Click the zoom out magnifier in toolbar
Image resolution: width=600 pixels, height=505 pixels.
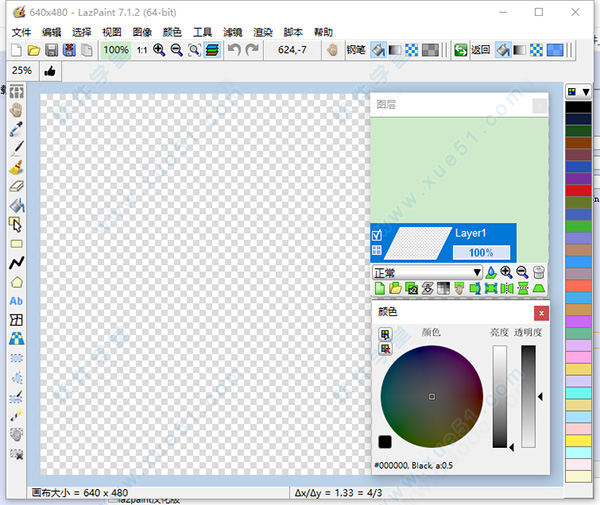177,50
